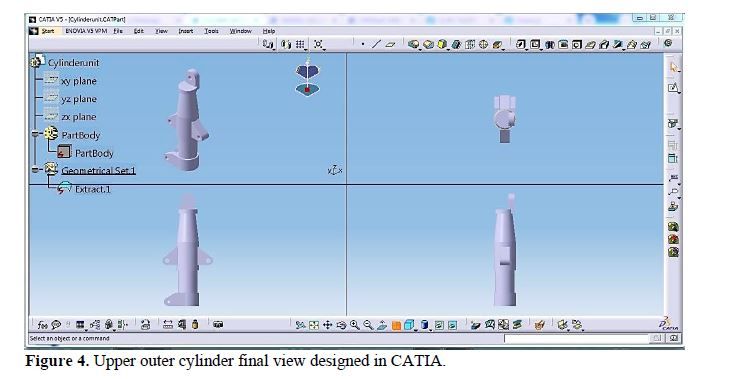The height and width of the screenshot is (379, 745).
Task: Open the Select tool dropdown arrow on the right
Action: pos(679,72)
